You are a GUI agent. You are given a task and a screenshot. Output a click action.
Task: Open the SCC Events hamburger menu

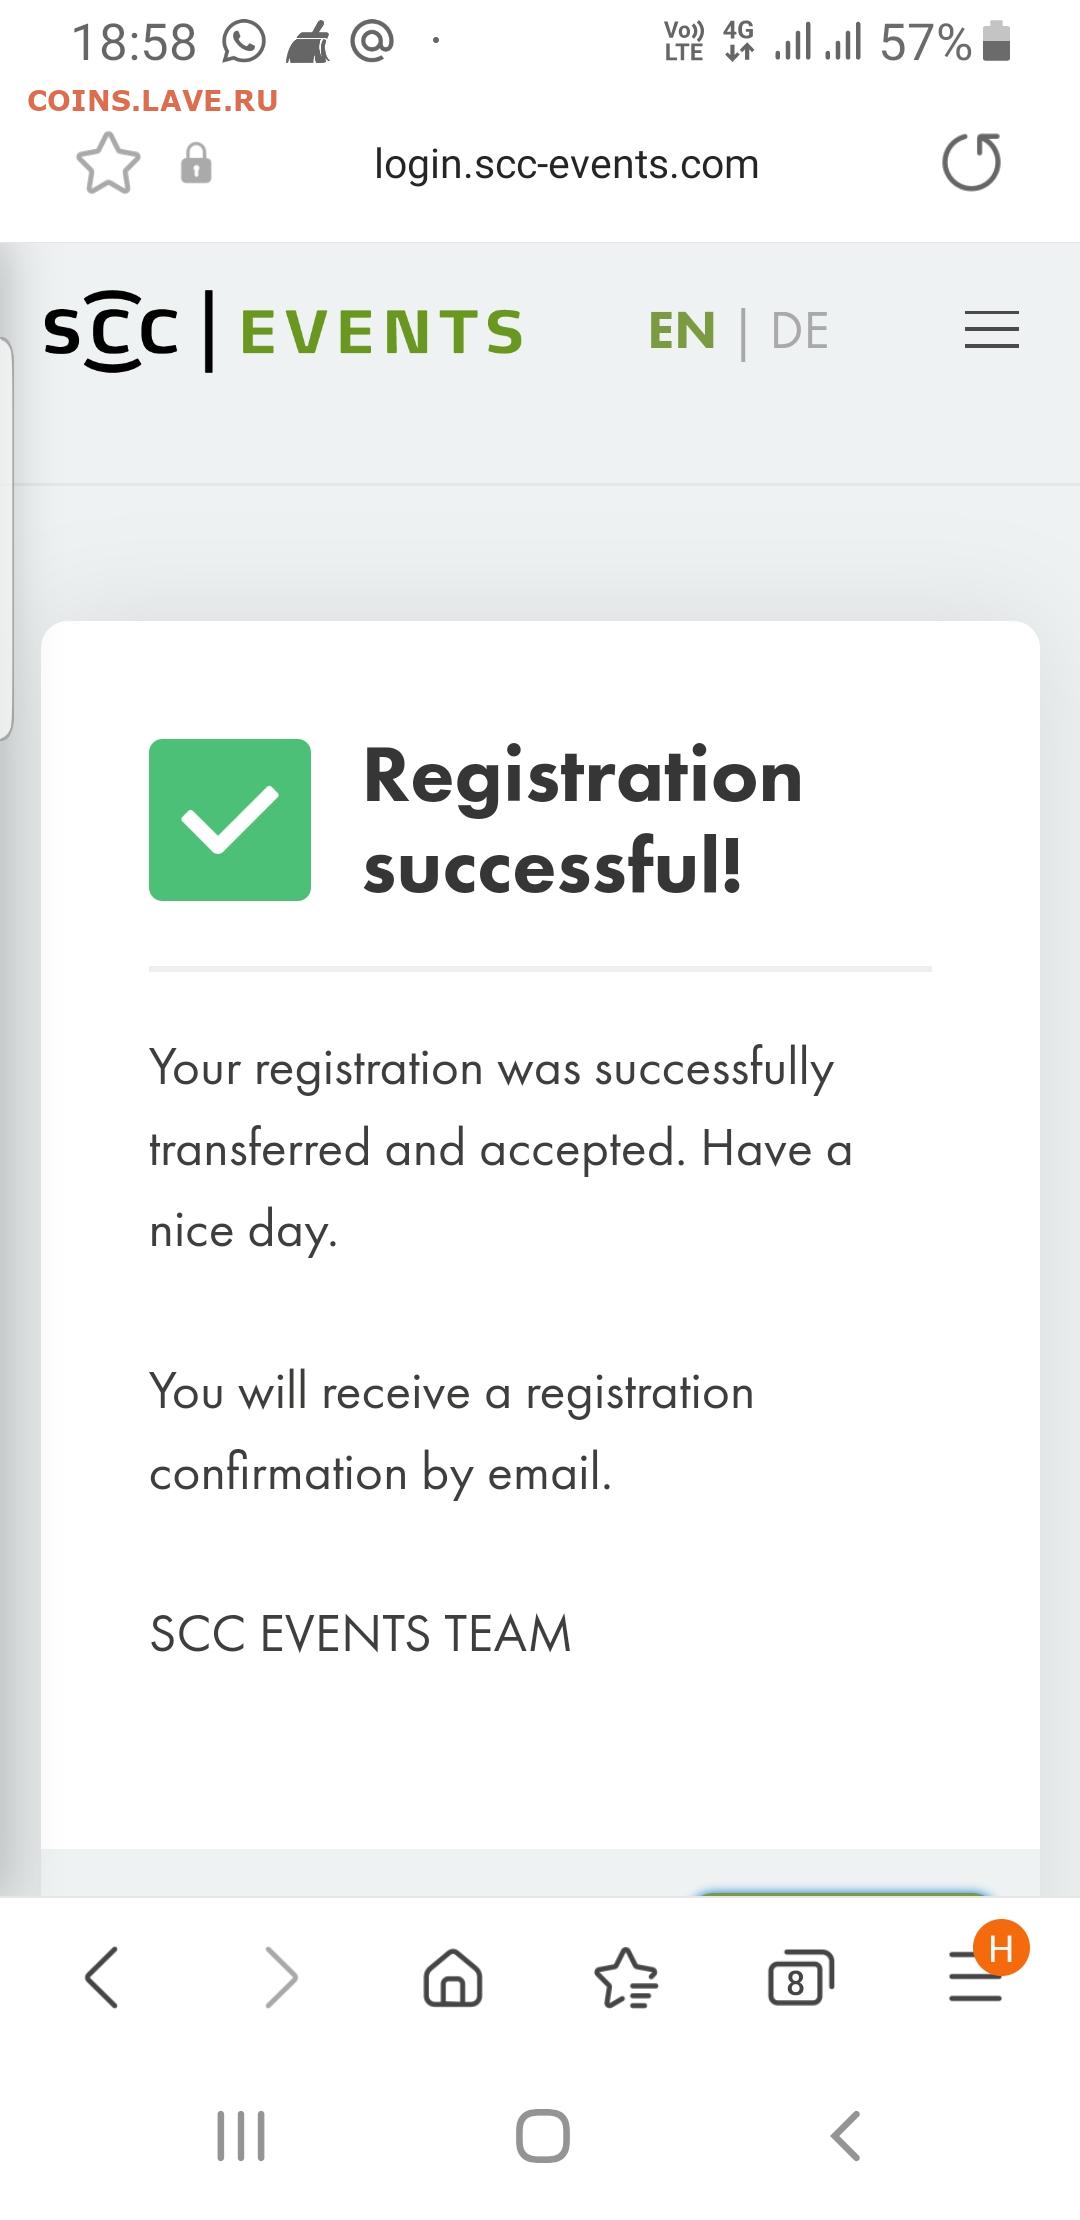(x=991, y=330)
